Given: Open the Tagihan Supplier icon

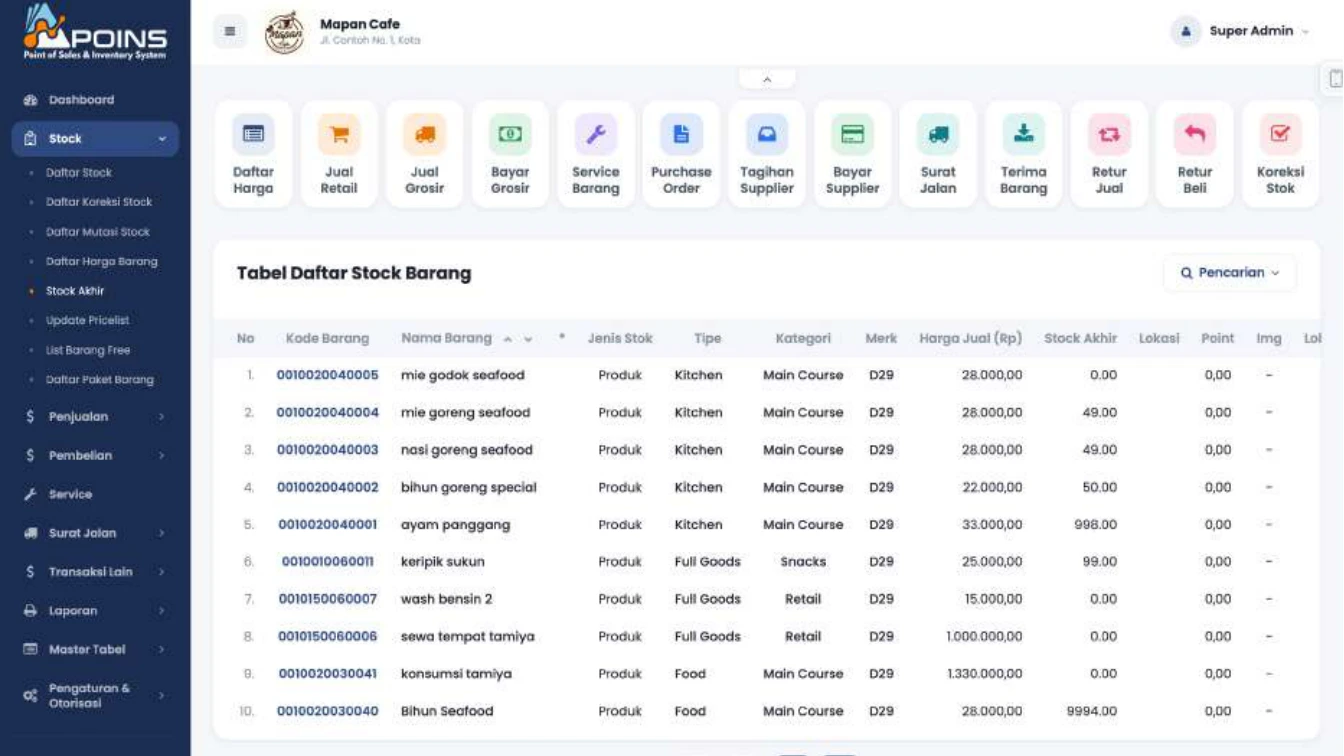Looking at the screenshot, I should [x=767, y=134].
